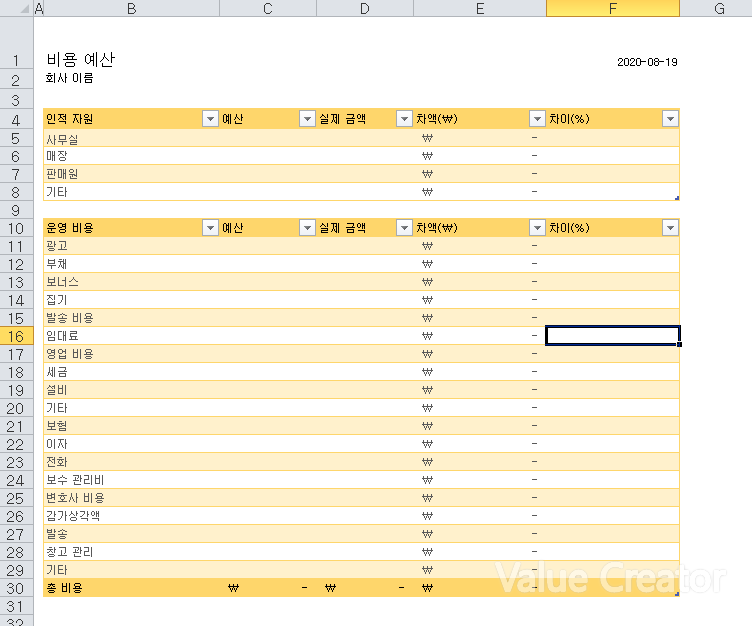Open 실제 금액 filter dropdown in row 10
This screenshot has width=752, height=626.
(404, 227)
